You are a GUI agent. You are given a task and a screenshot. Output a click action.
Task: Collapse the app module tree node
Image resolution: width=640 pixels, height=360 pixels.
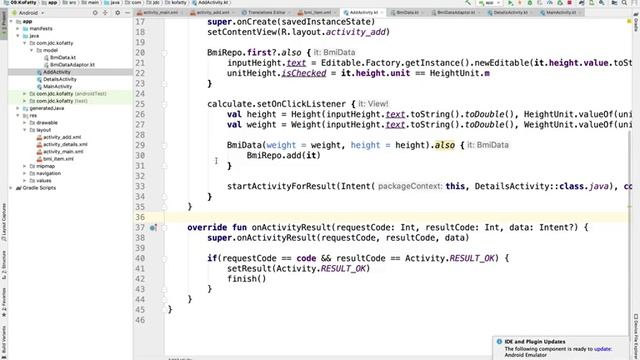tap(11, 21)
